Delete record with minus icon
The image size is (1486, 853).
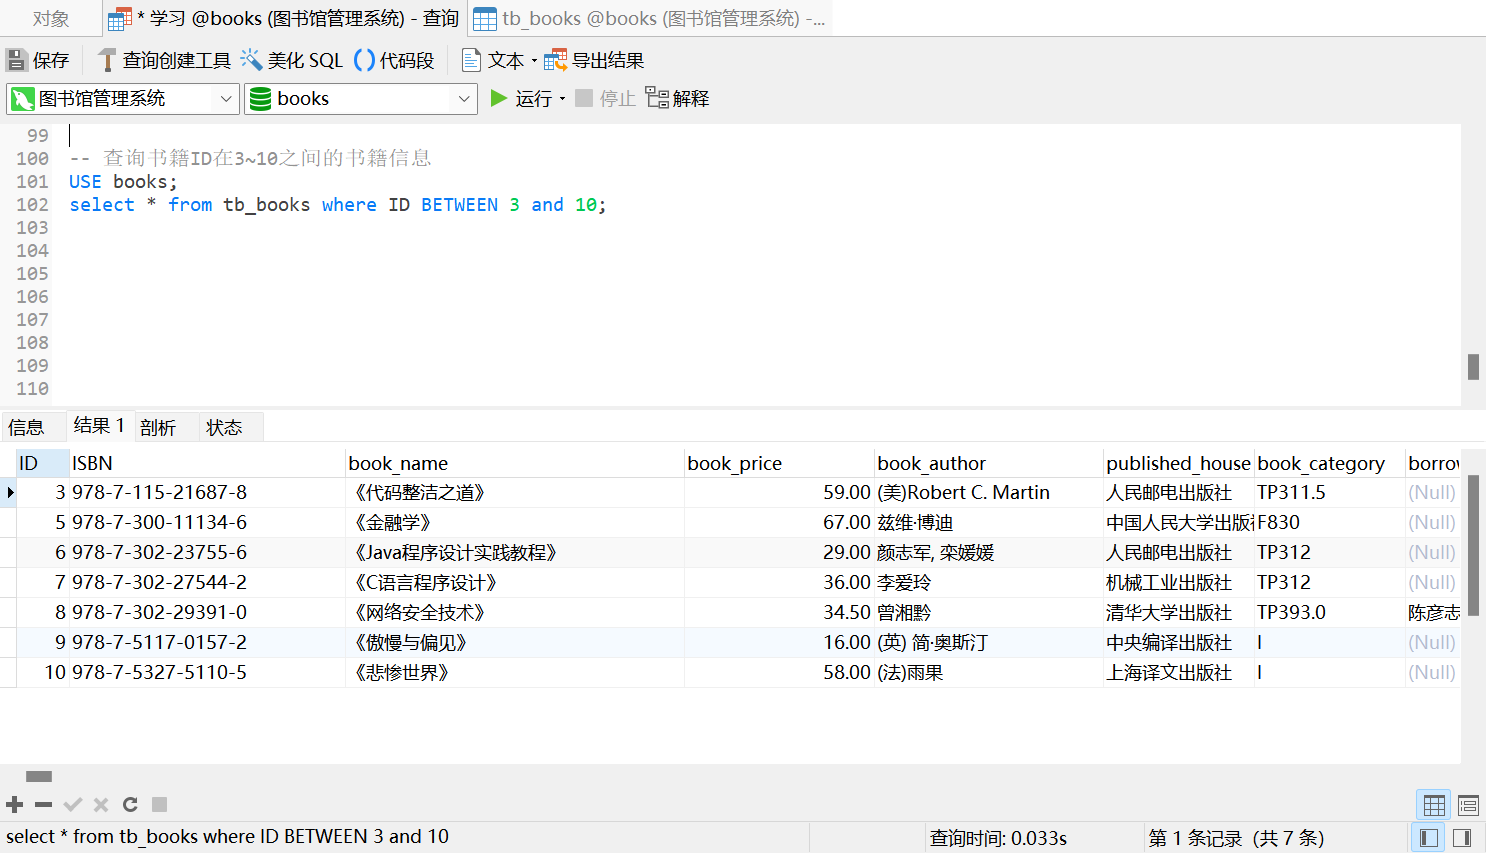click(x=43, y=804)
